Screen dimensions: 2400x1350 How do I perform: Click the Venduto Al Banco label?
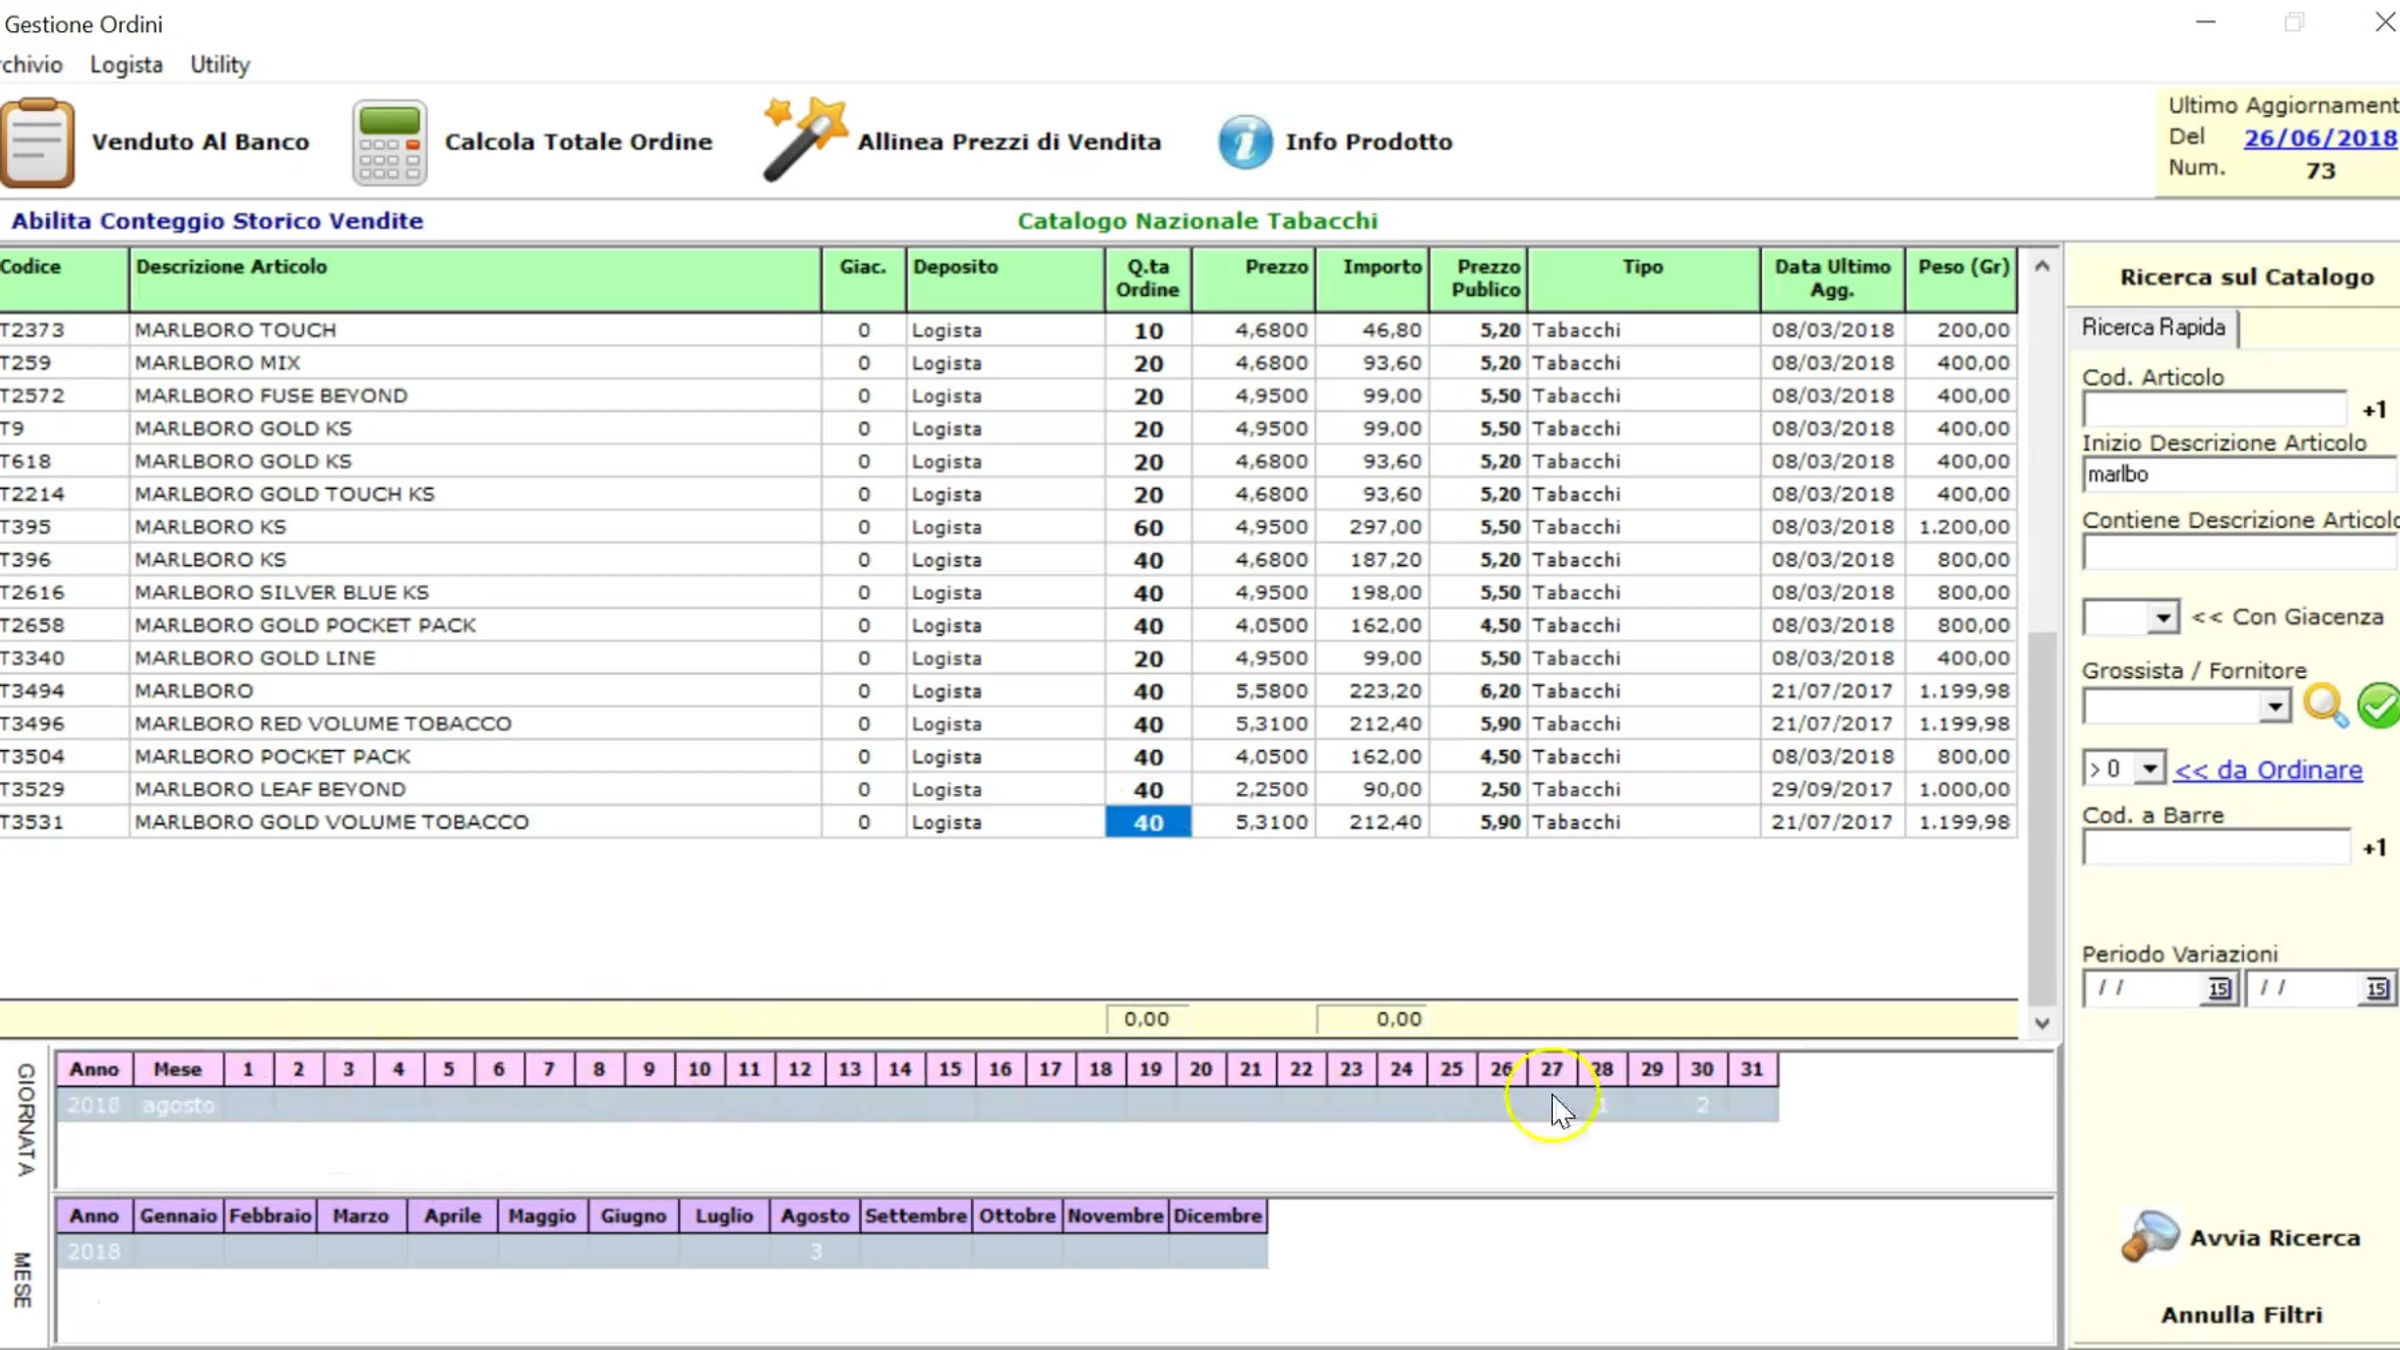200,141
